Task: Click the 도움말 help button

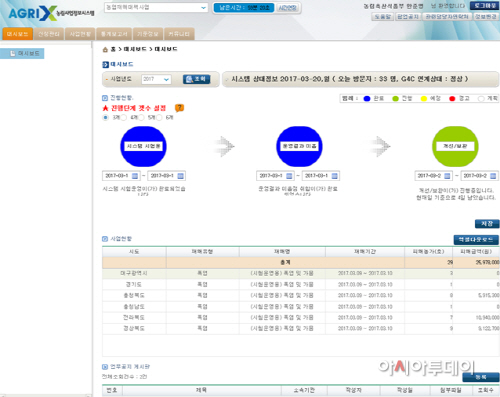Action: point(382,16)
